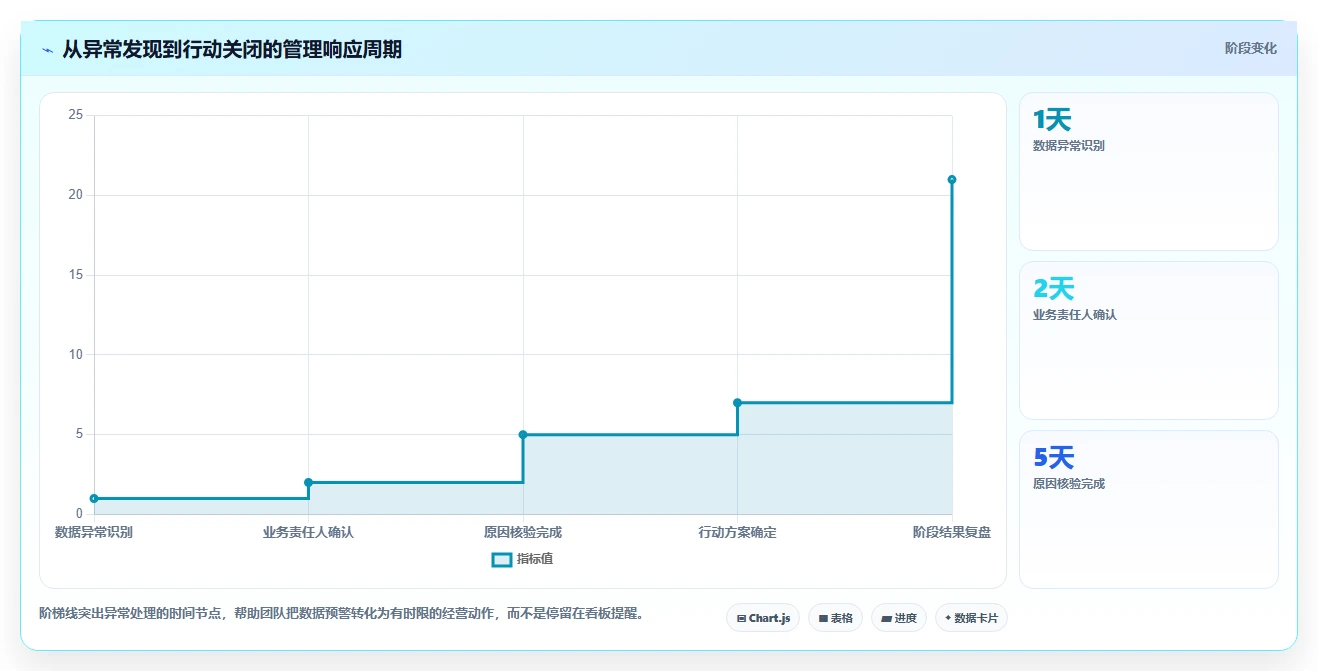Toggle the 指标值 legend swatch
This screenshot has height=671, width=1318.
click(502, 559)
